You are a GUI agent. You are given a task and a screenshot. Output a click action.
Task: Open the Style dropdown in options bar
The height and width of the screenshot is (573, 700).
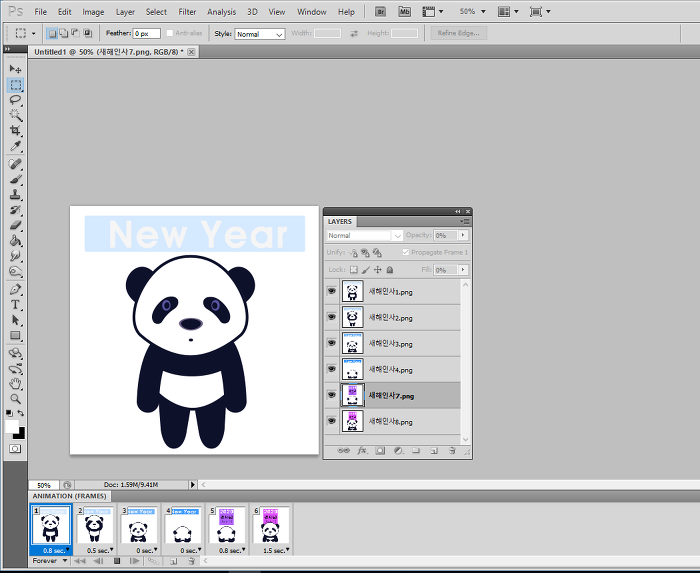[x=260, y=34]
